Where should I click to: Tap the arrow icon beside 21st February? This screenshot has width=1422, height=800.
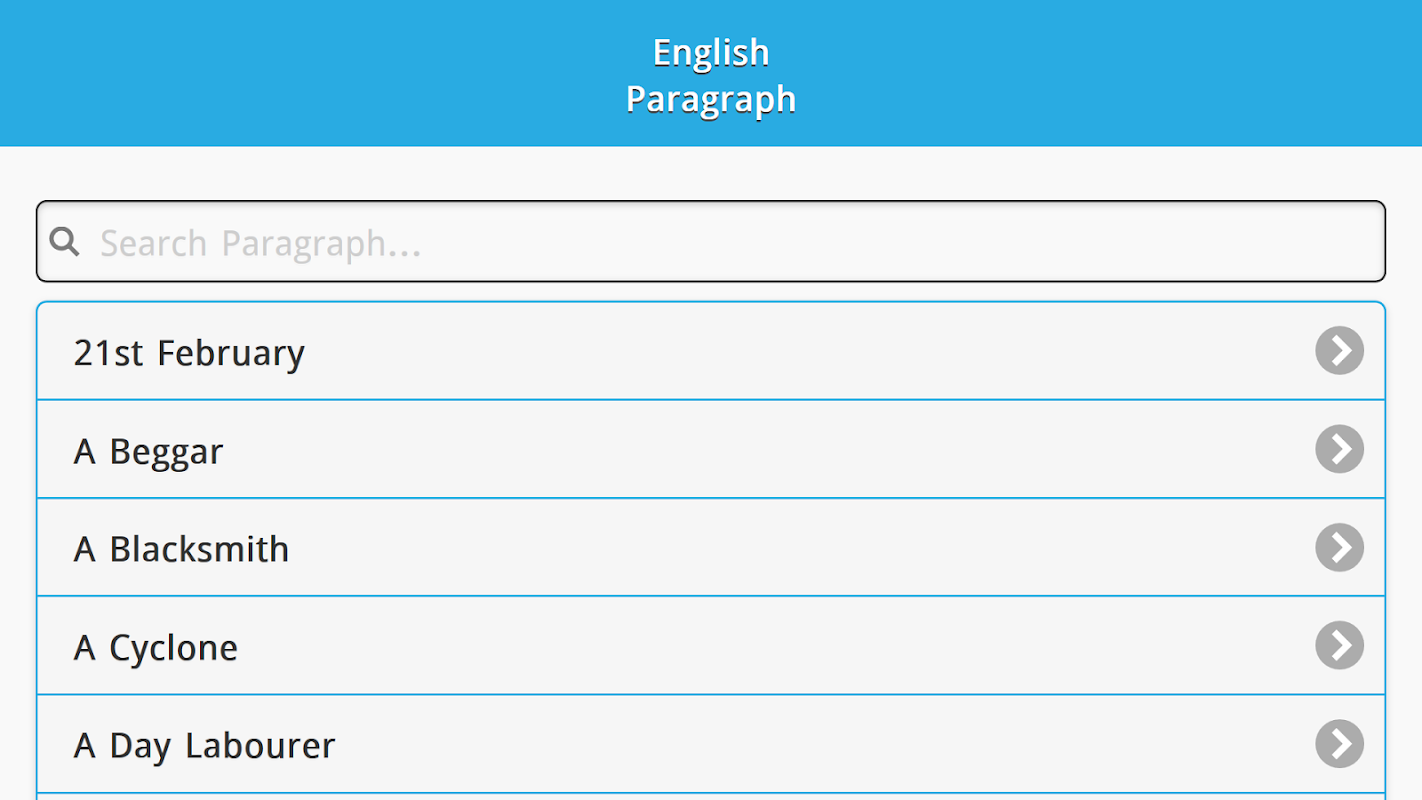tap(1339, 351)
